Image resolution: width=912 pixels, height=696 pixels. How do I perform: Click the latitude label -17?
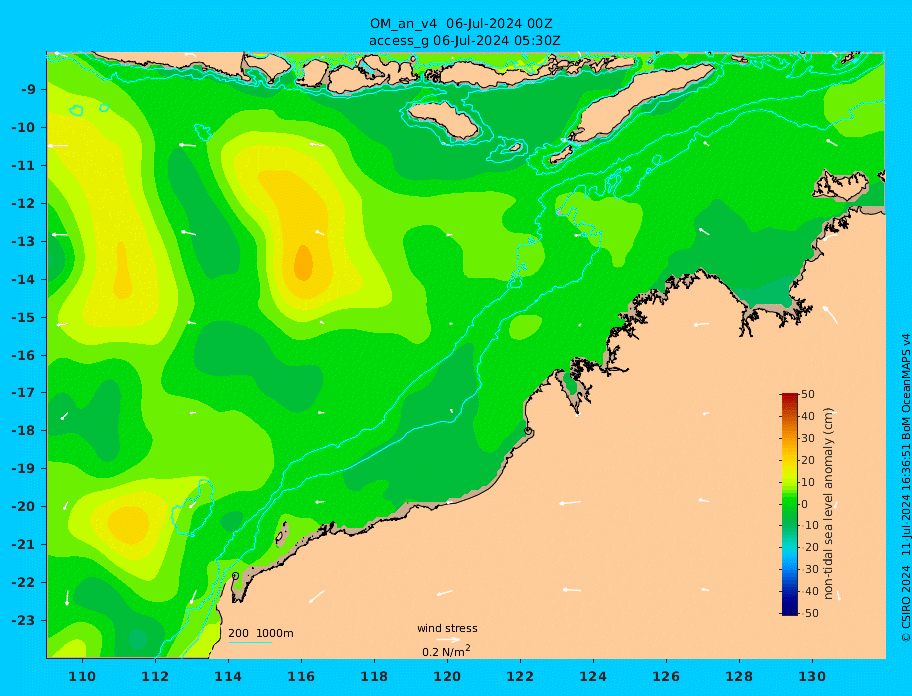point(23,392)
